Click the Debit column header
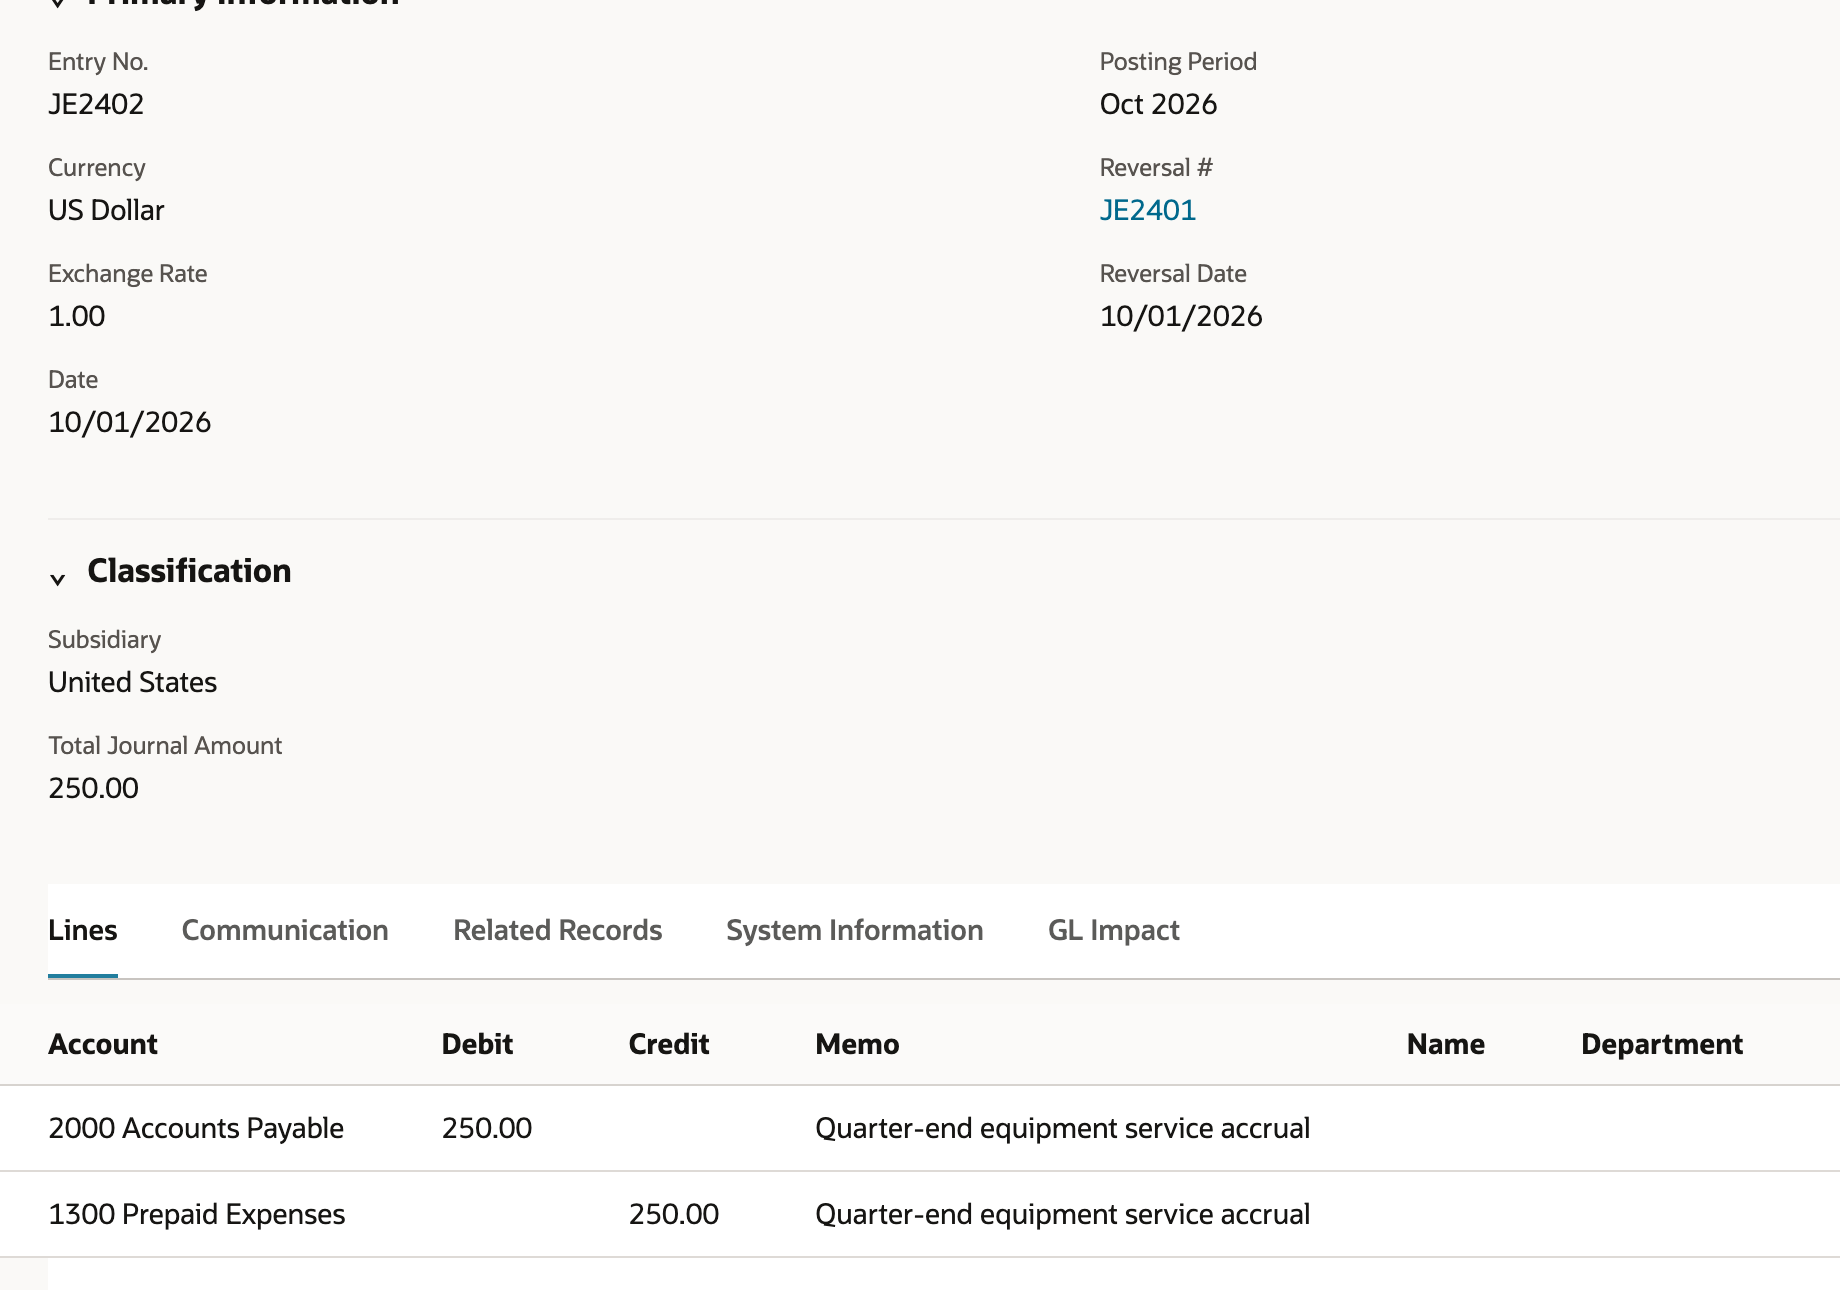Viewport: 1840px width, 1290px height. click(477, 1044)
